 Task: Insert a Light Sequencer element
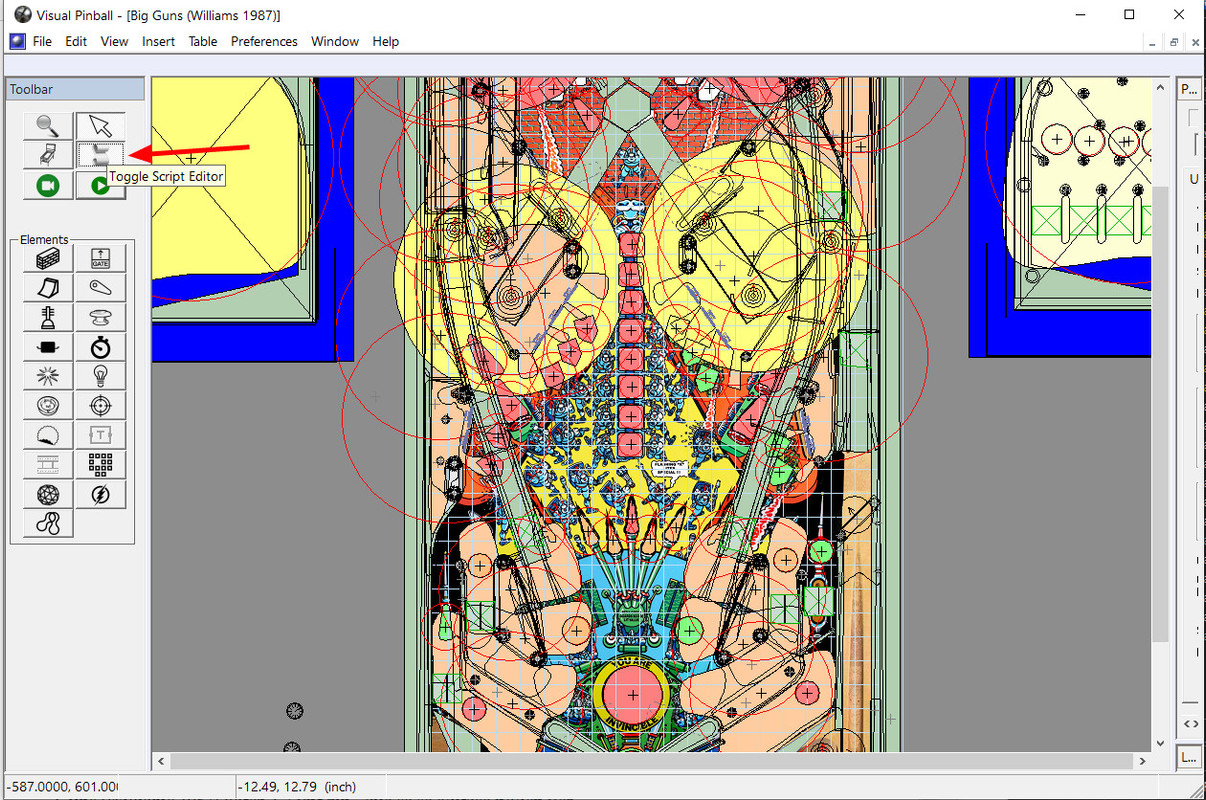[x=101, y=464]
